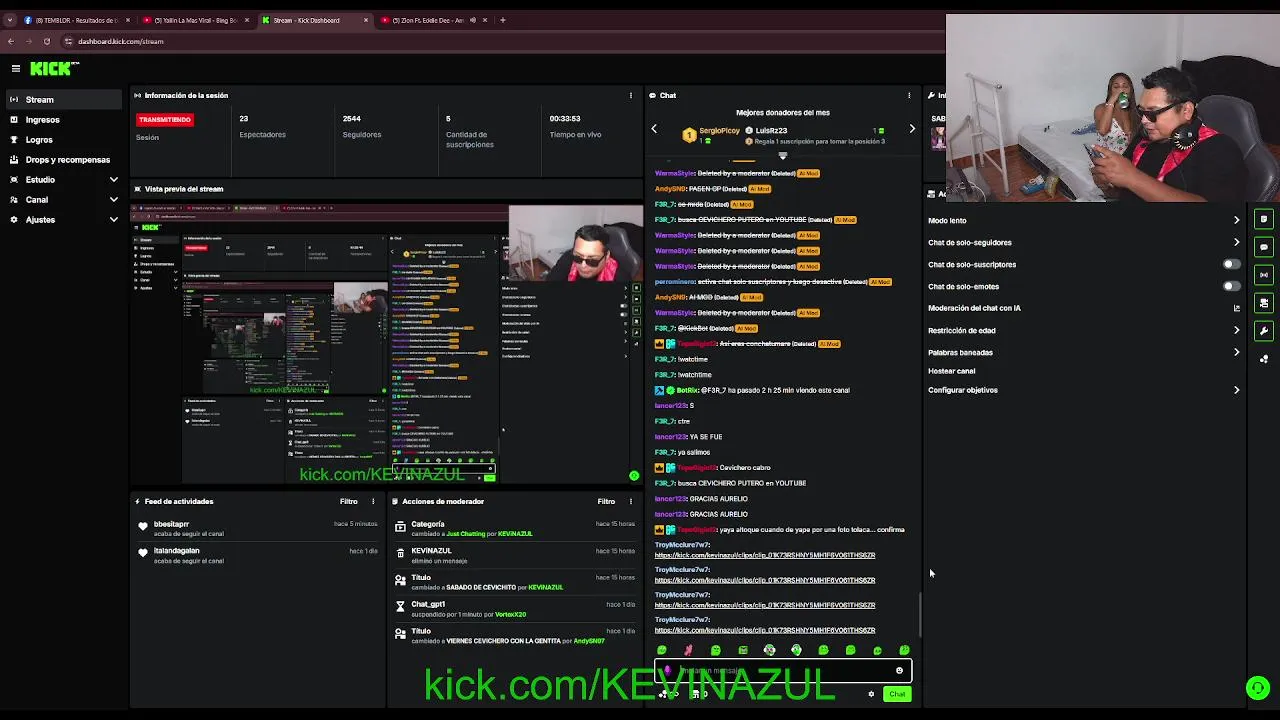Screen dimensions: 1280x720
Task: Select the first green emote in emote row
Action: pos(661,651)
